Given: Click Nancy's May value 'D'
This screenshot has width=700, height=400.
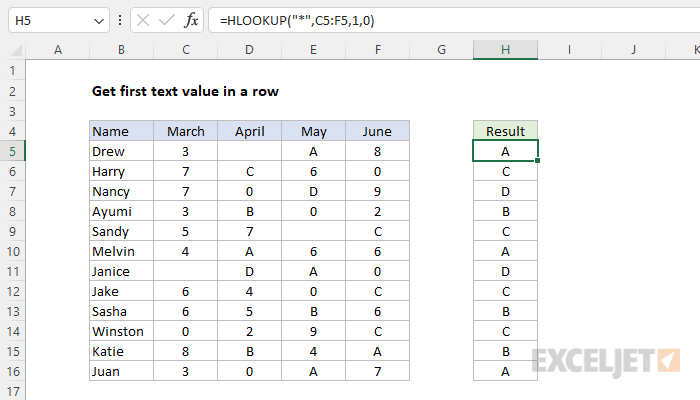Looking at the screenshot, I should (313, 192).
